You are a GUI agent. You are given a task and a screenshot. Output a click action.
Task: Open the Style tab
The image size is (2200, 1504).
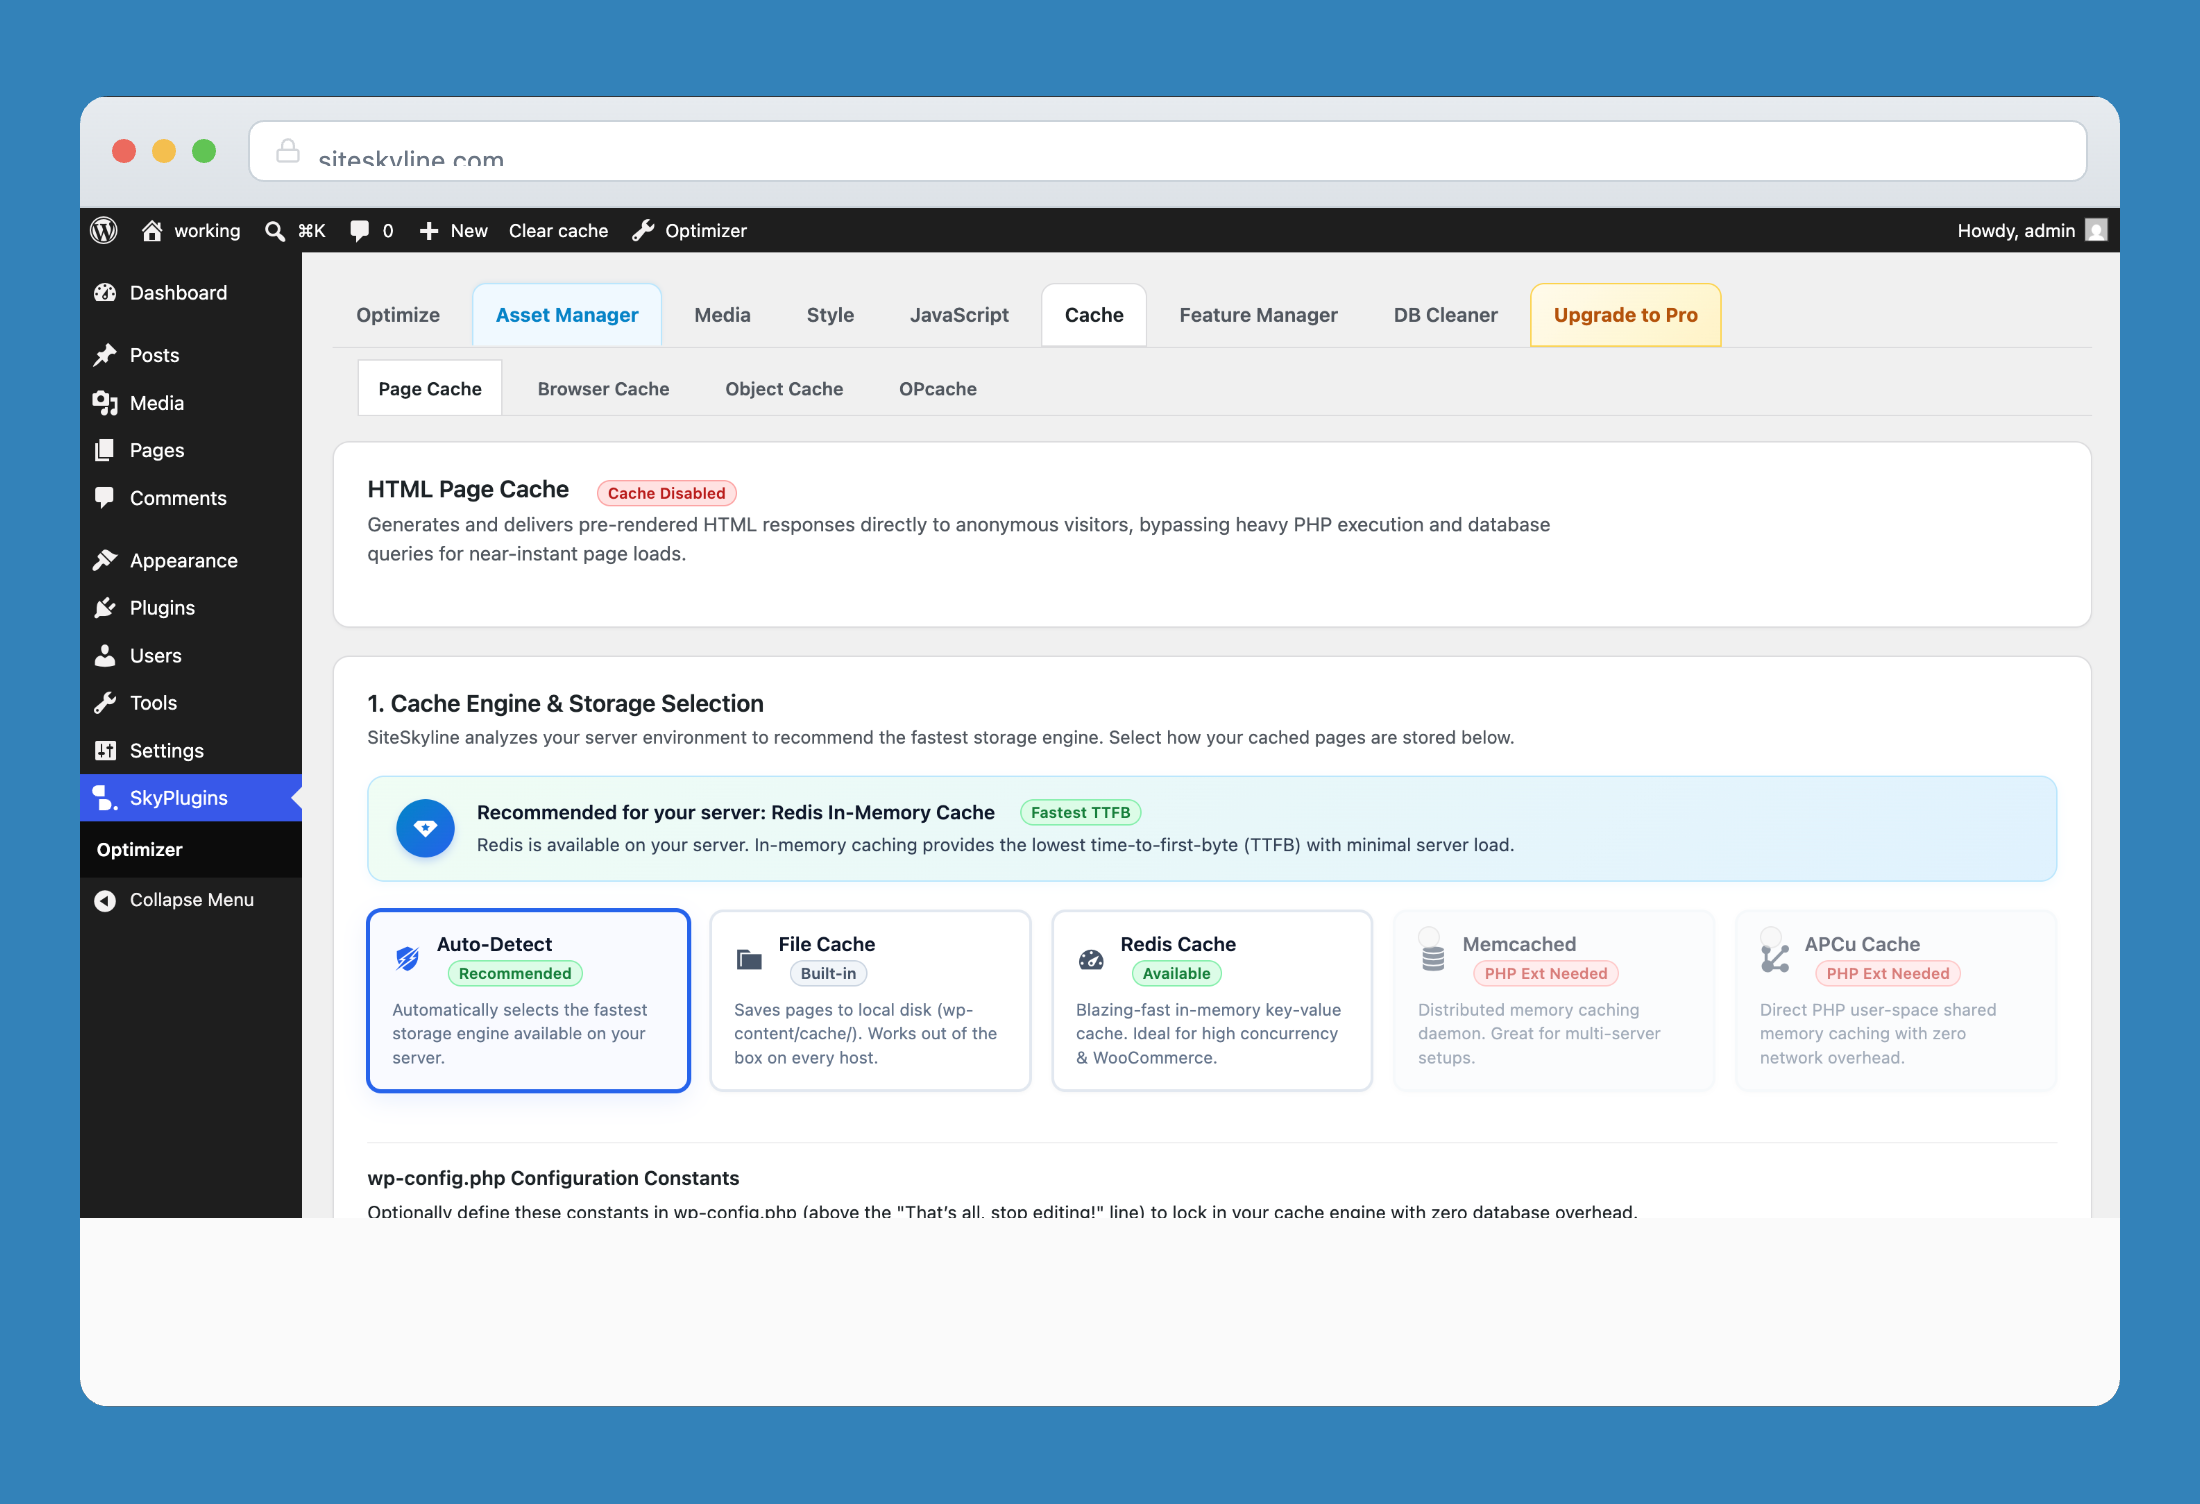tap(830, 315)
